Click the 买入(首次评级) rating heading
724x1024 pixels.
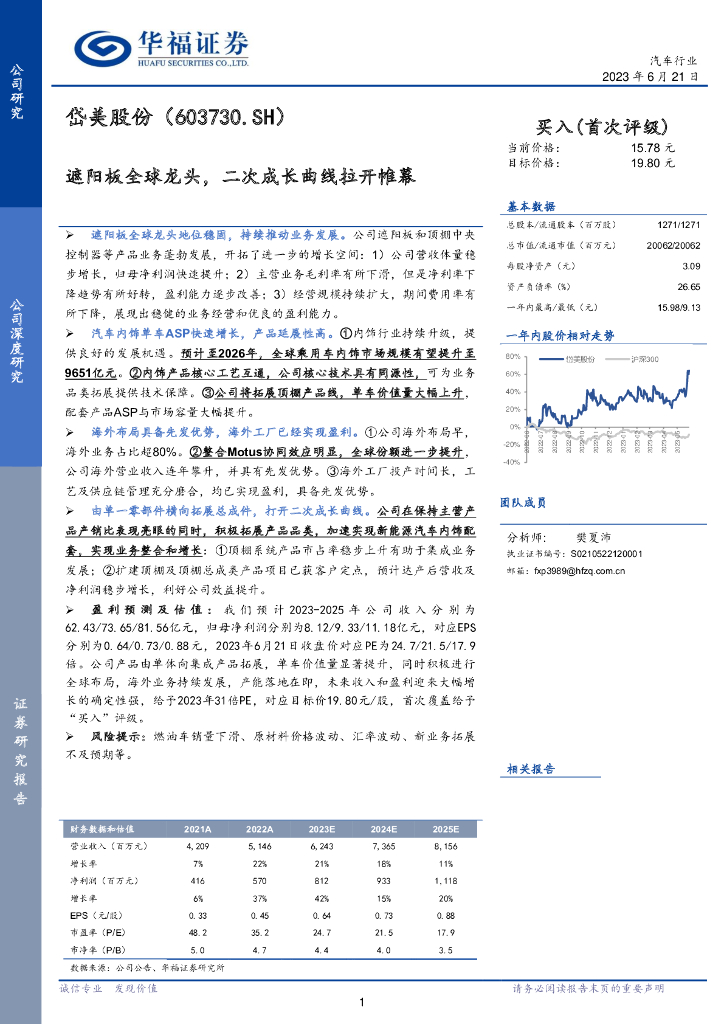click(x=602, y=127)
